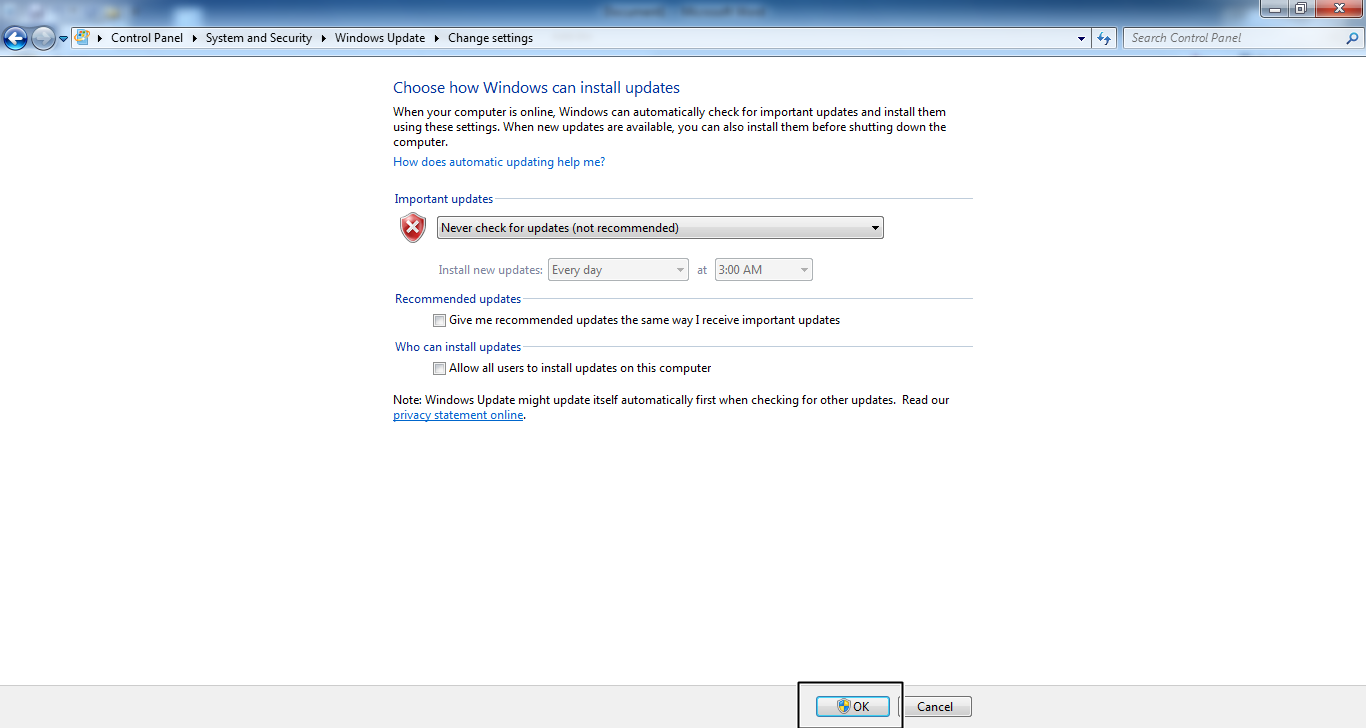Click 'Choose how Windows can install updates' heading

click(536, 88)
